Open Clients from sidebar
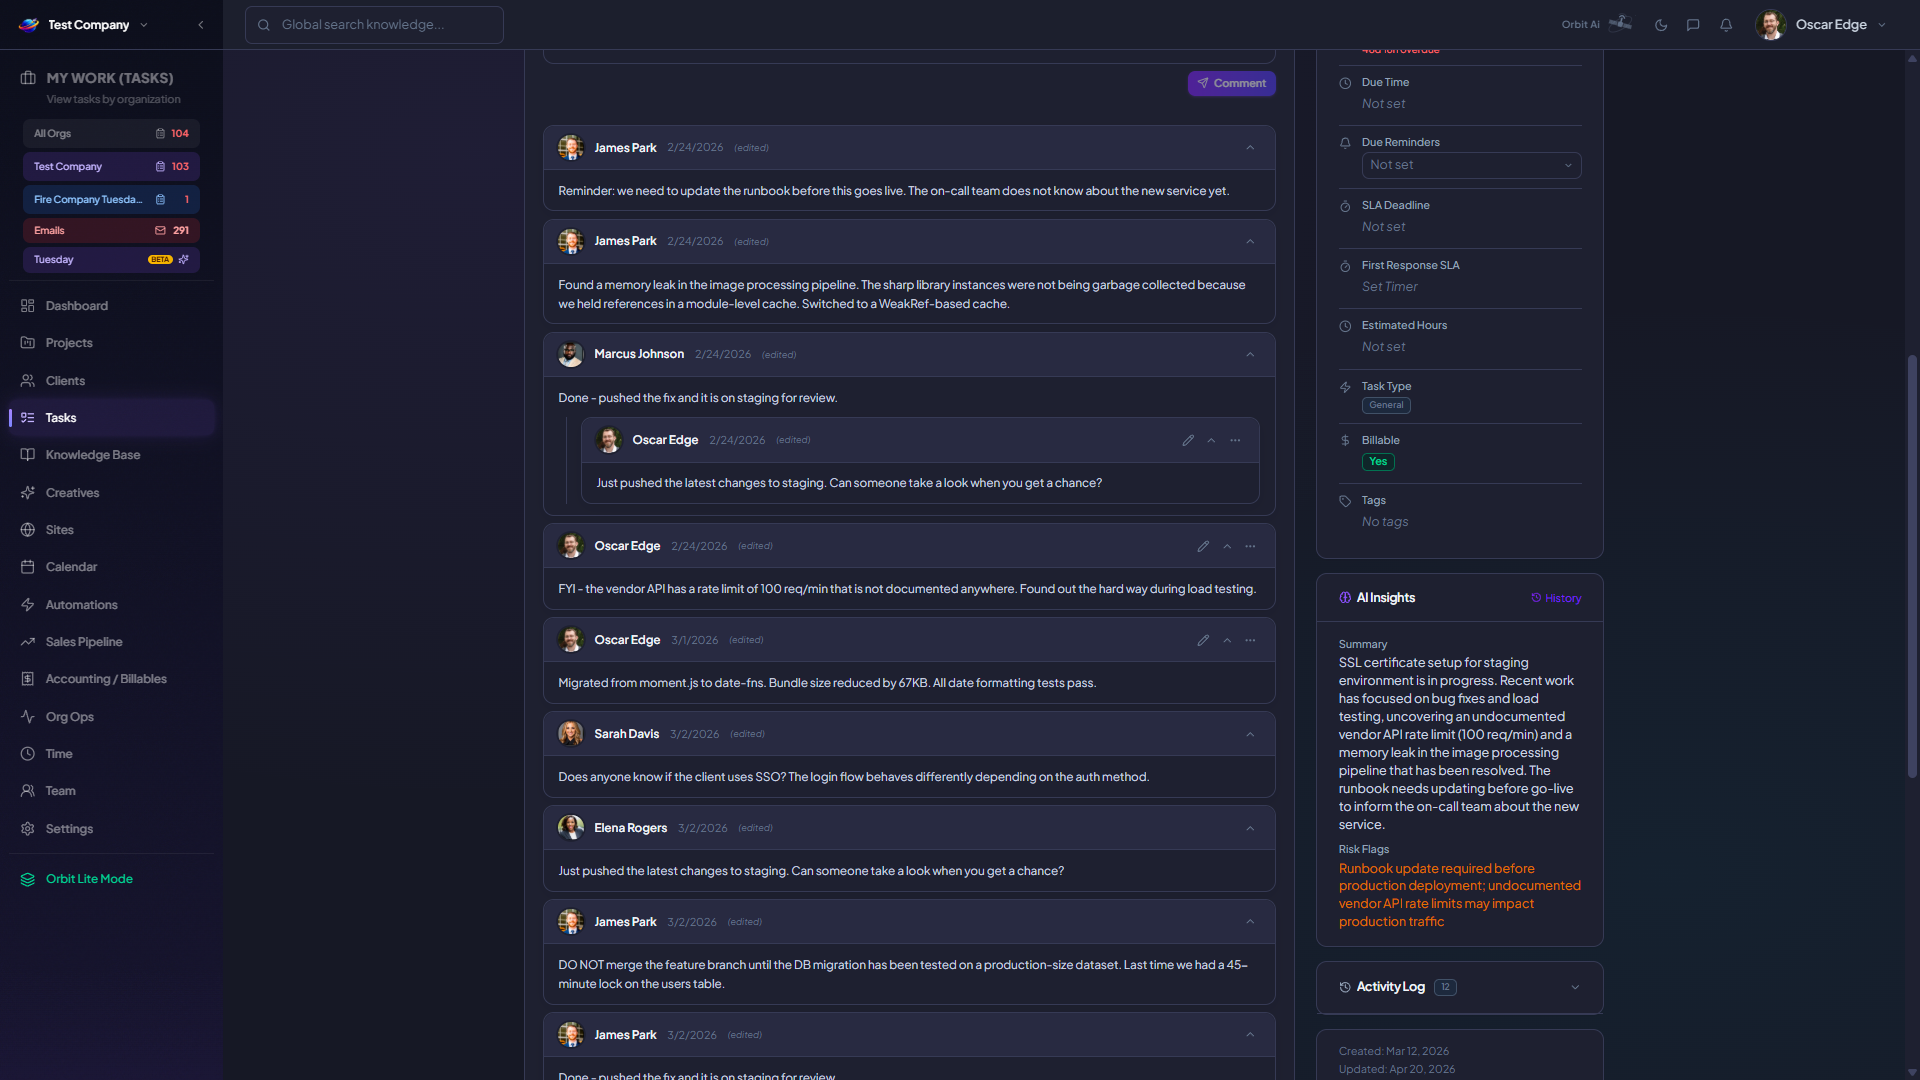Viewport: 1920px width, 1080px height. pos(111,381)
